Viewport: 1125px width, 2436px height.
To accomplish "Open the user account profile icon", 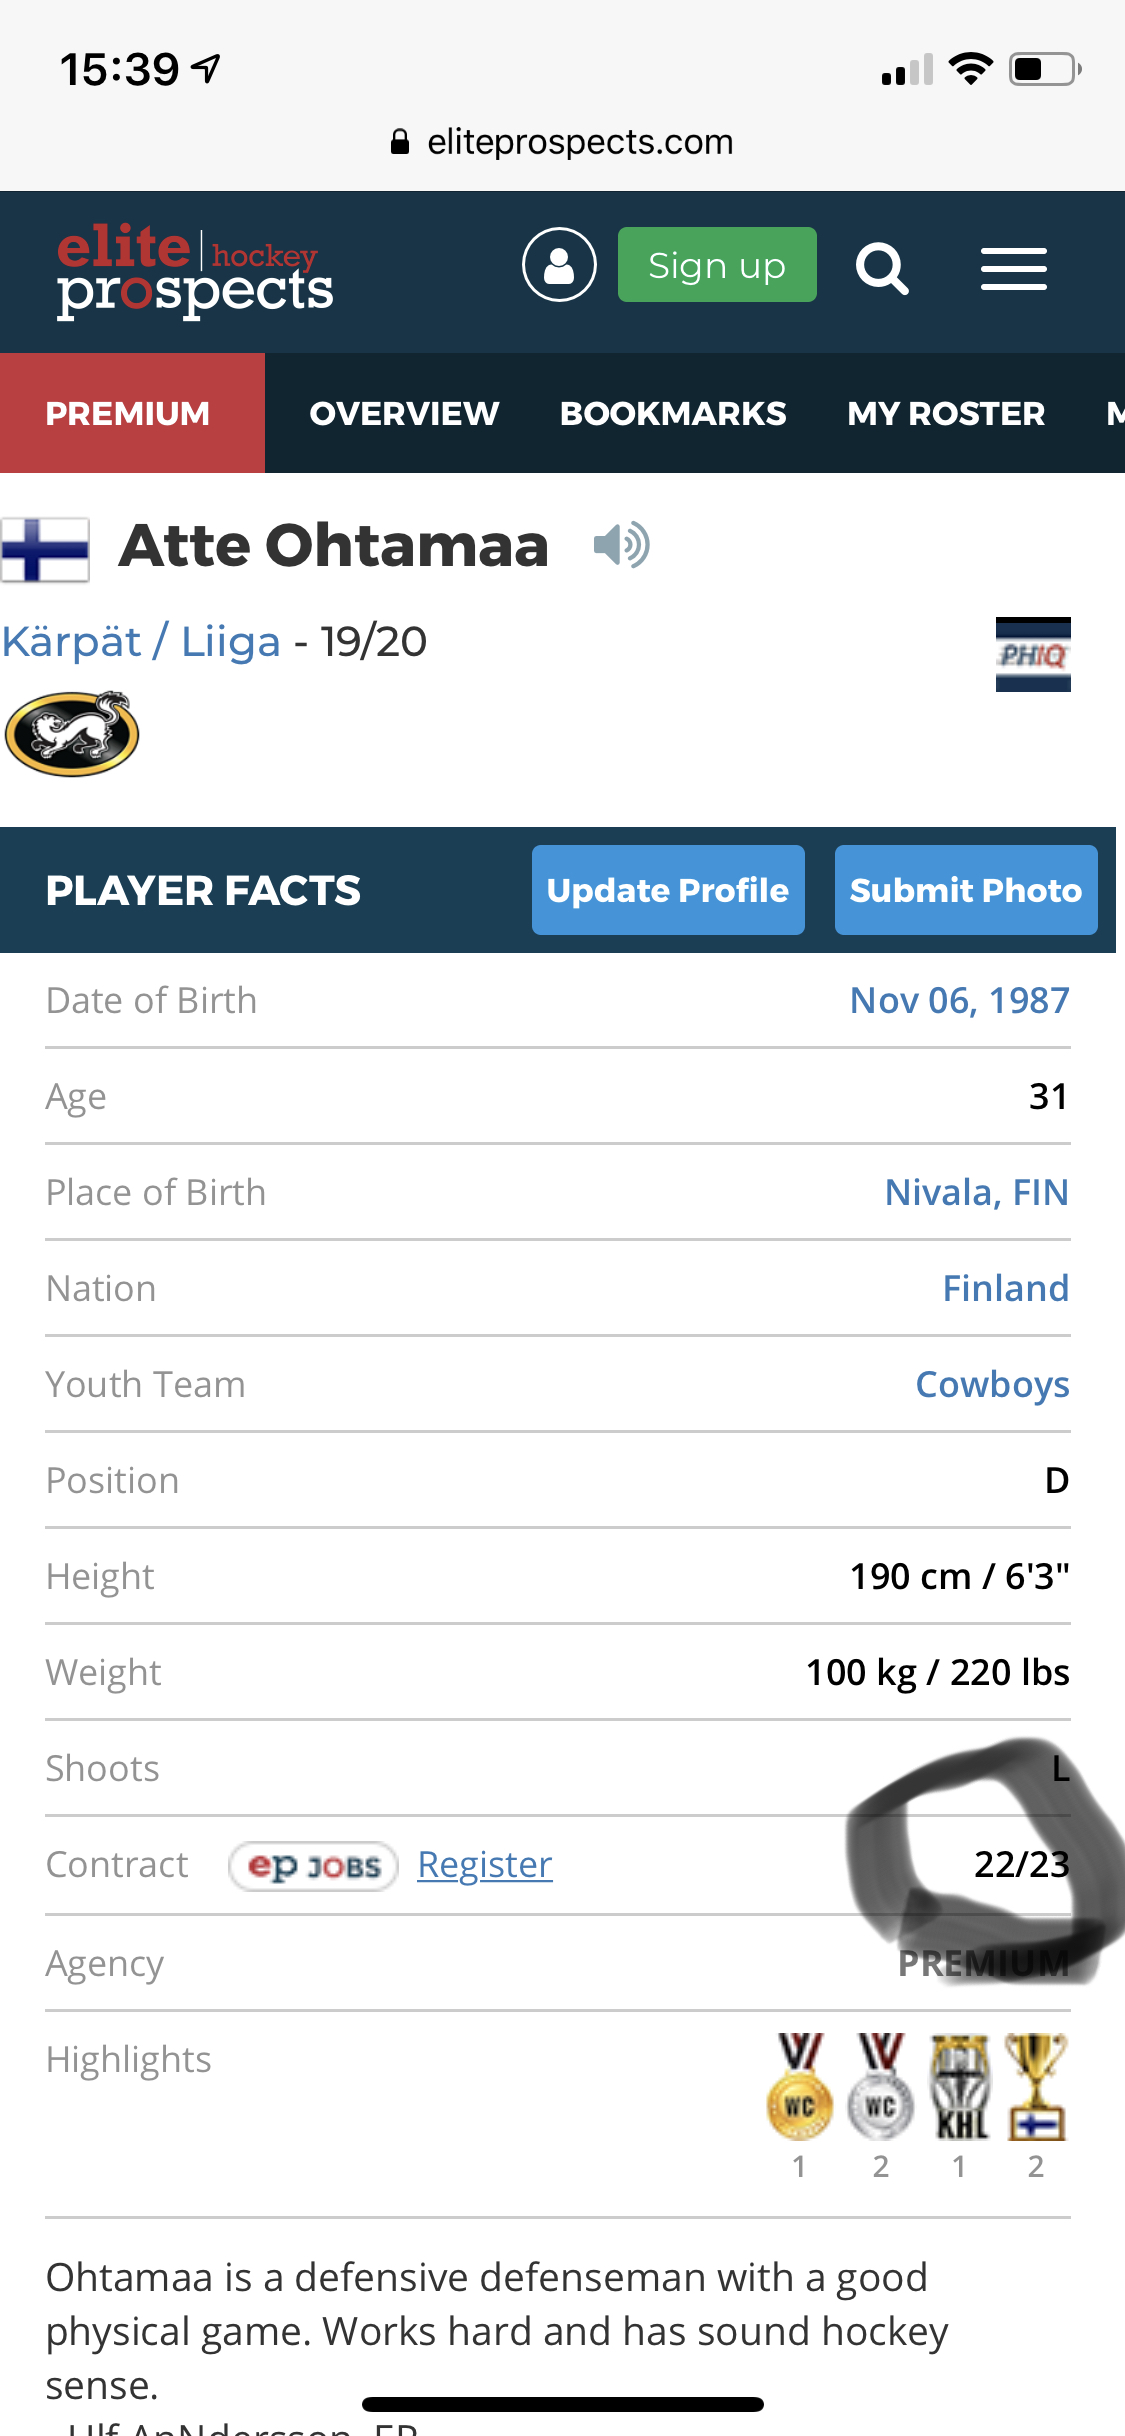I will tap(559, 265).
